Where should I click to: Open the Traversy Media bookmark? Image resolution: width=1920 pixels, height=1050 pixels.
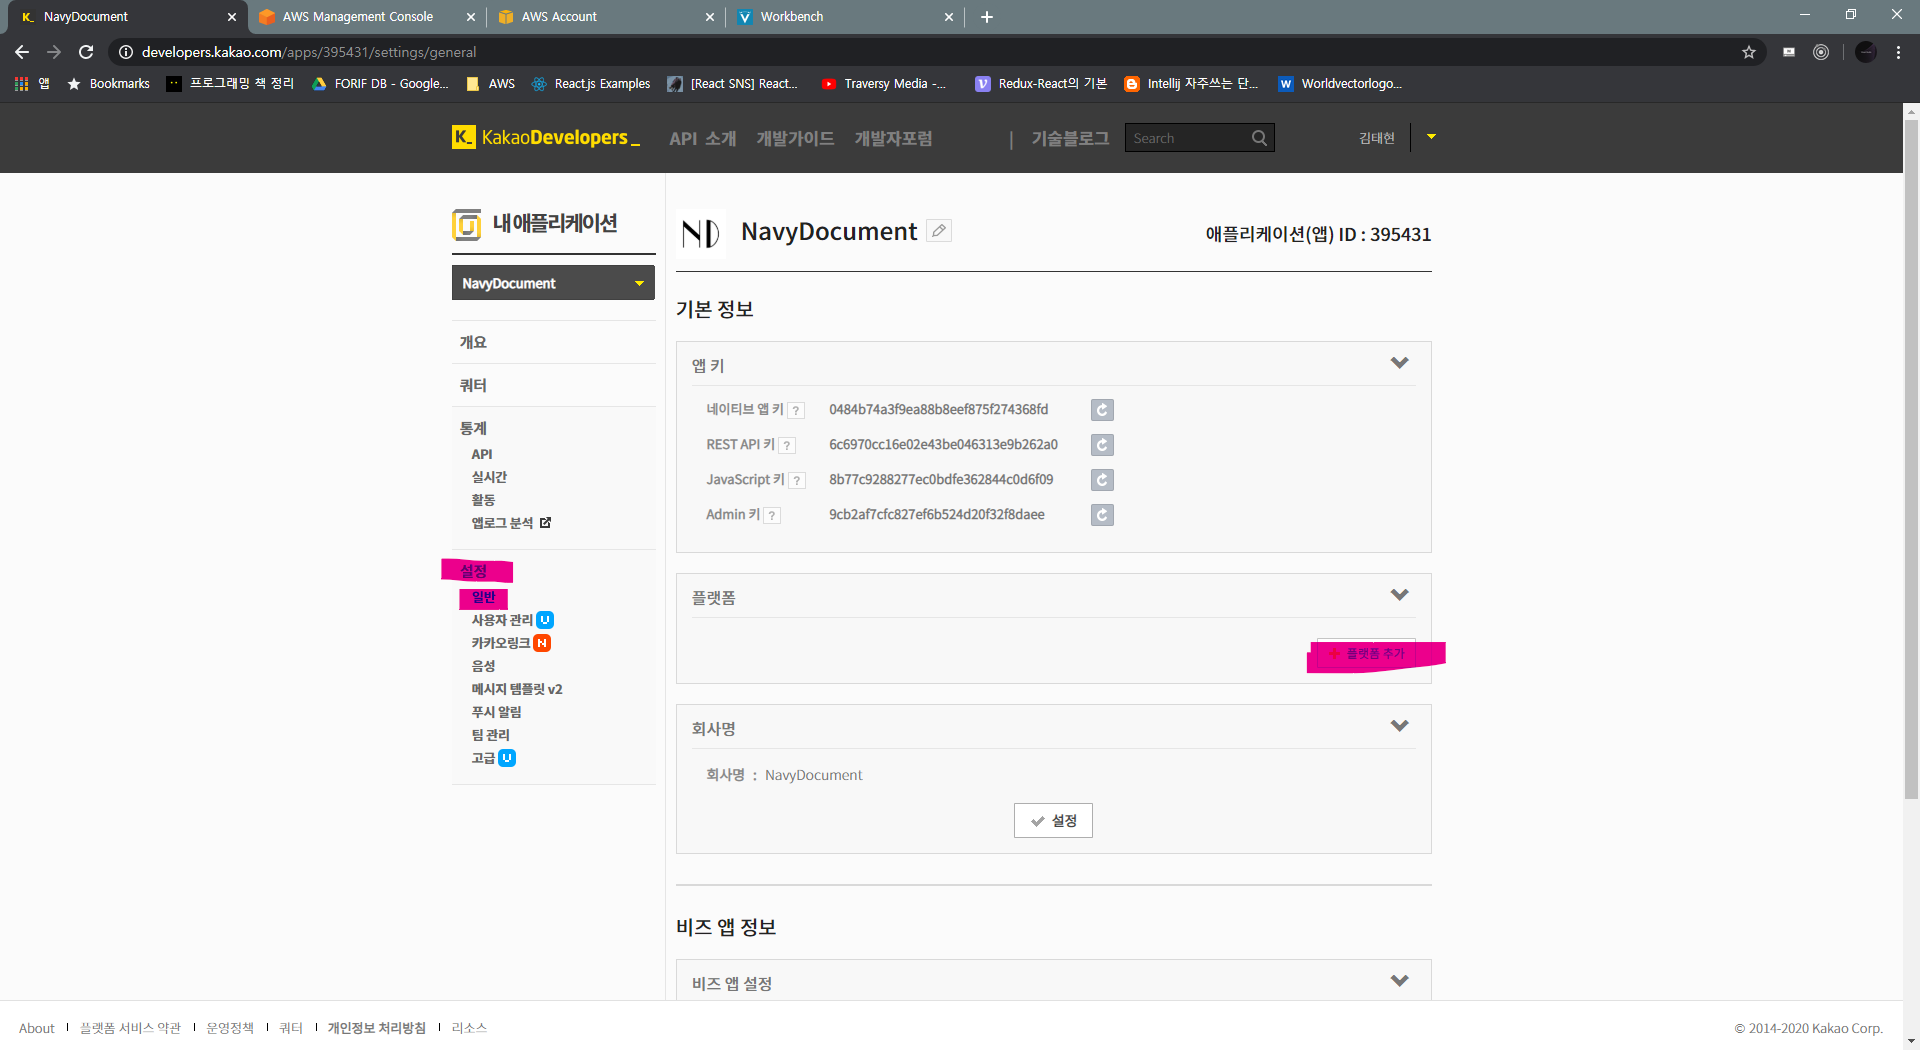[884, 84]
